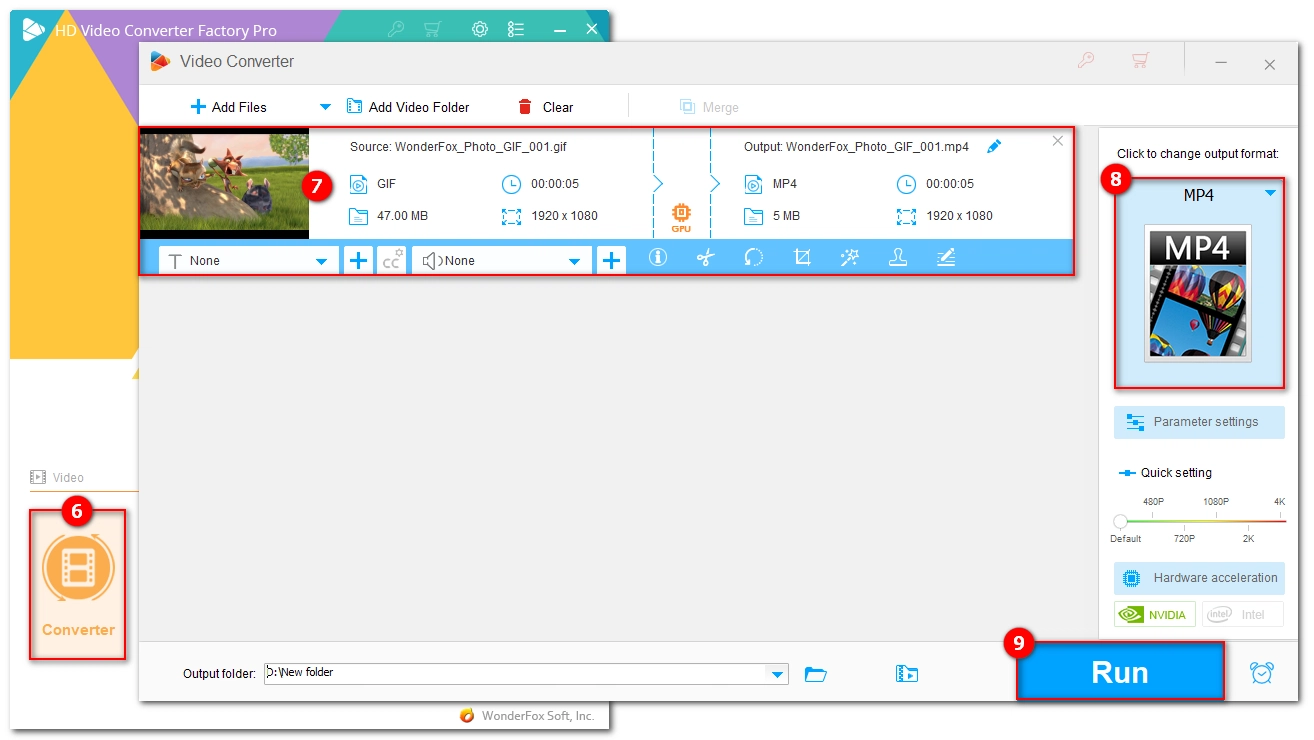The width and height of the screenshot is (1314, 740).
Task: Open the watermark stamp tool
Action: pyautogui.click(x=898, y=257)
